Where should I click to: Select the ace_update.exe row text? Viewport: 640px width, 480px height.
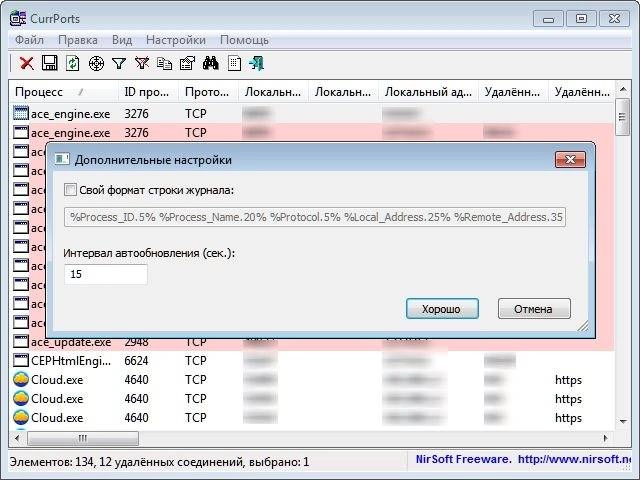coord(71,342)
